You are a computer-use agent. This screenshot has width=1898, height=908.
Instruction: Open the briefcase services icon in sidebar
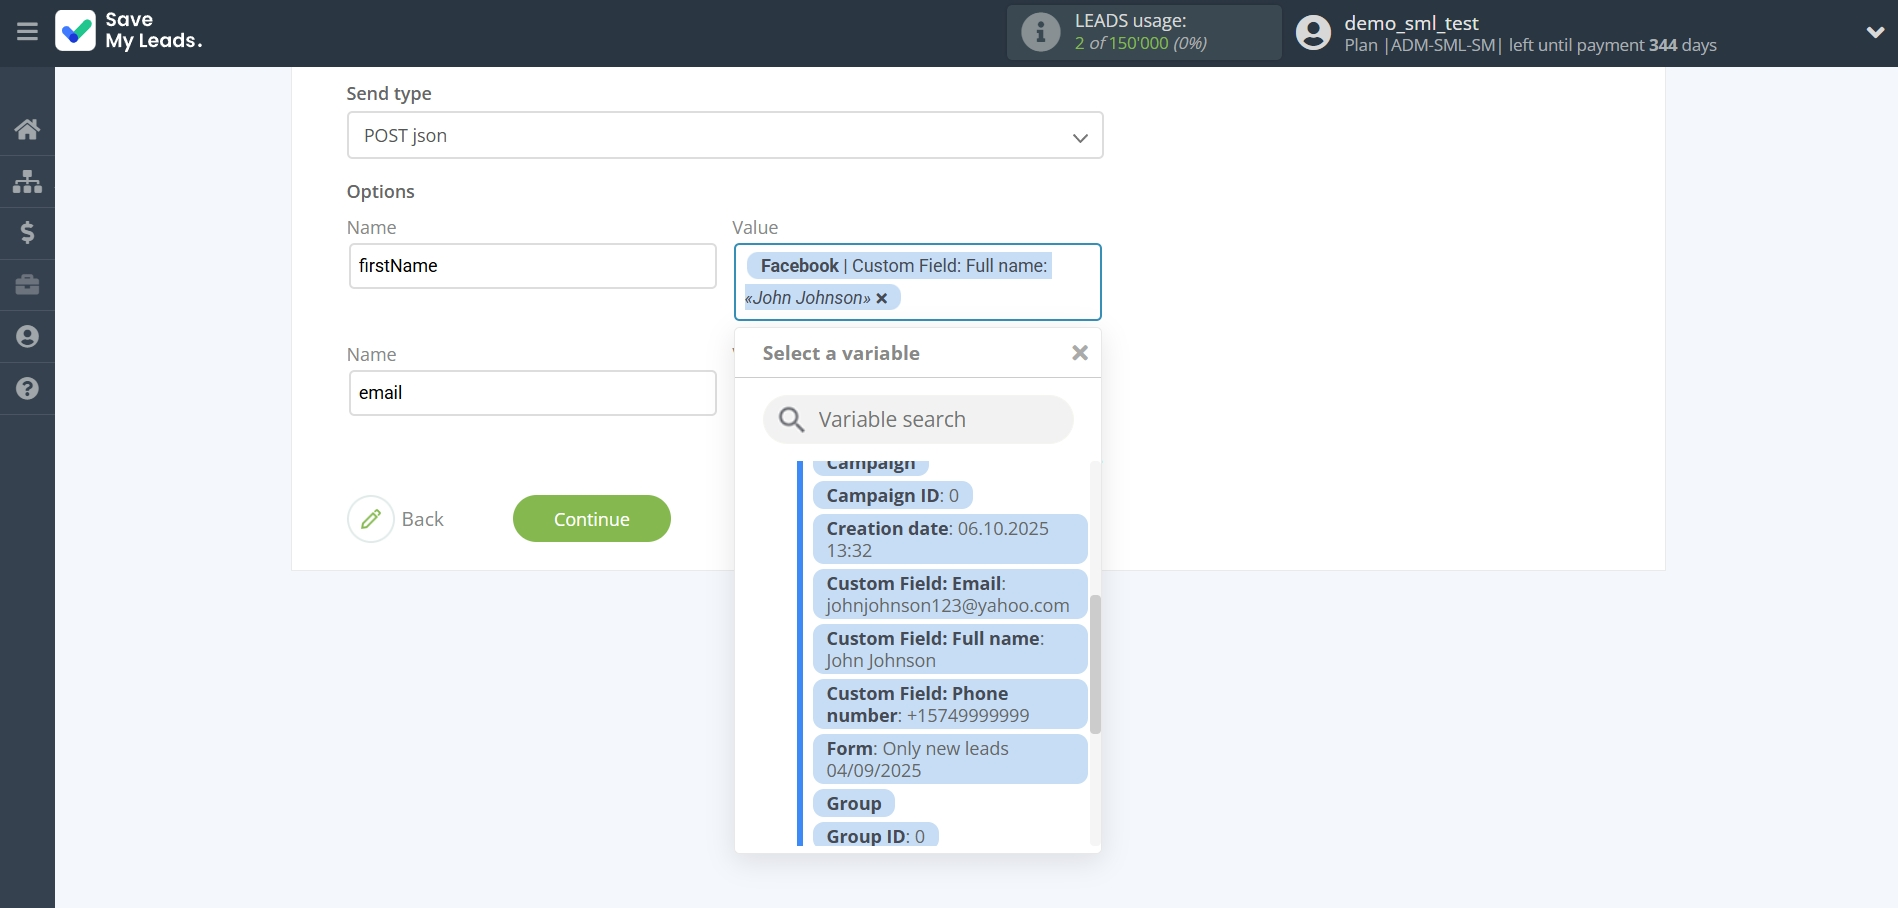pos(27,285)
